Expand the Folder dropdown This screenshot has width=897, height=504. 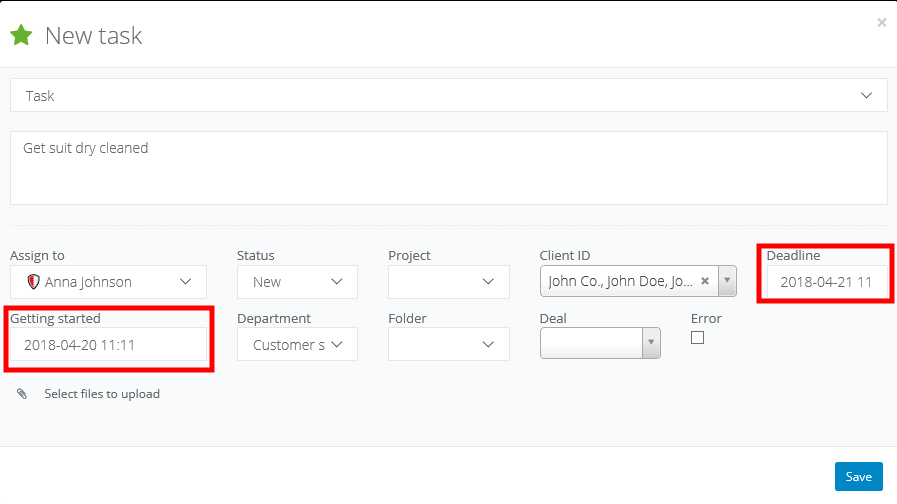[x=488, y=345]
